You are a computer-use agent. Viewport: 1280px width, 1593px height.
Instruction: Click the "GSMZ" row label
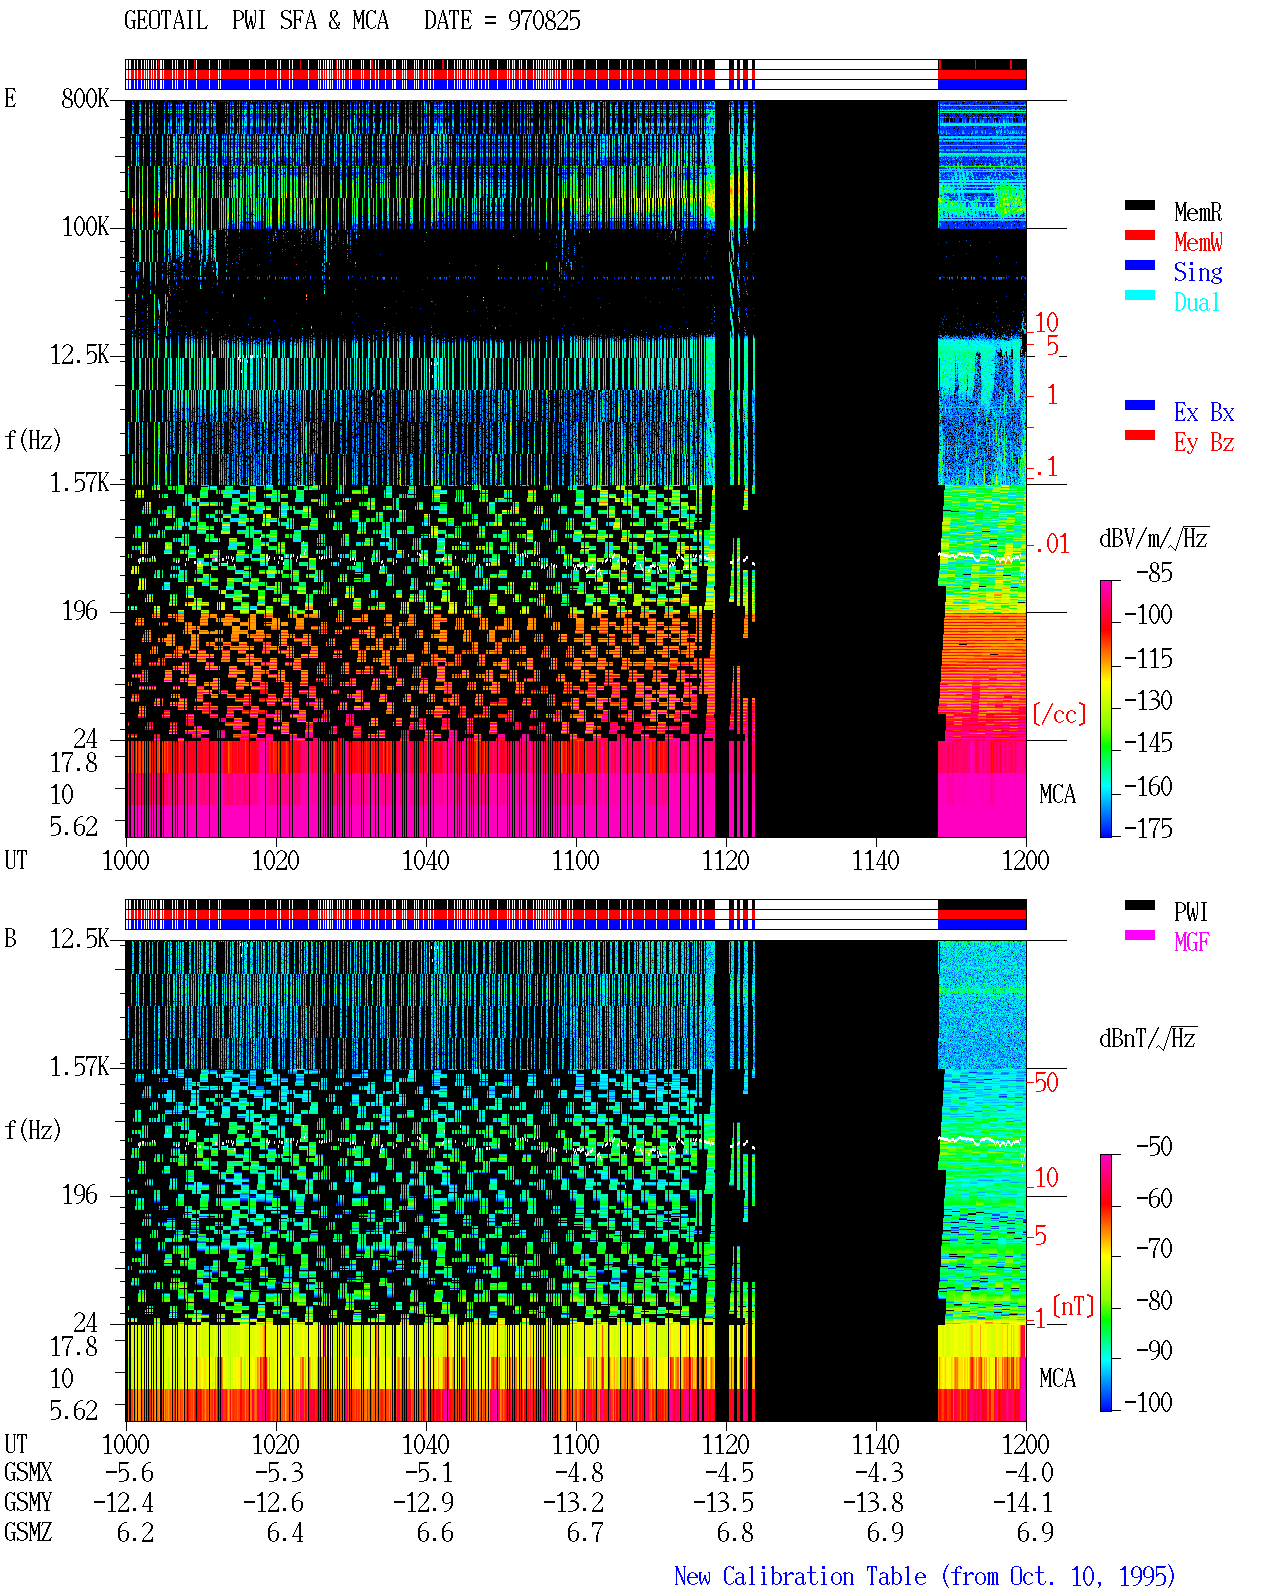coord(28,1533)
